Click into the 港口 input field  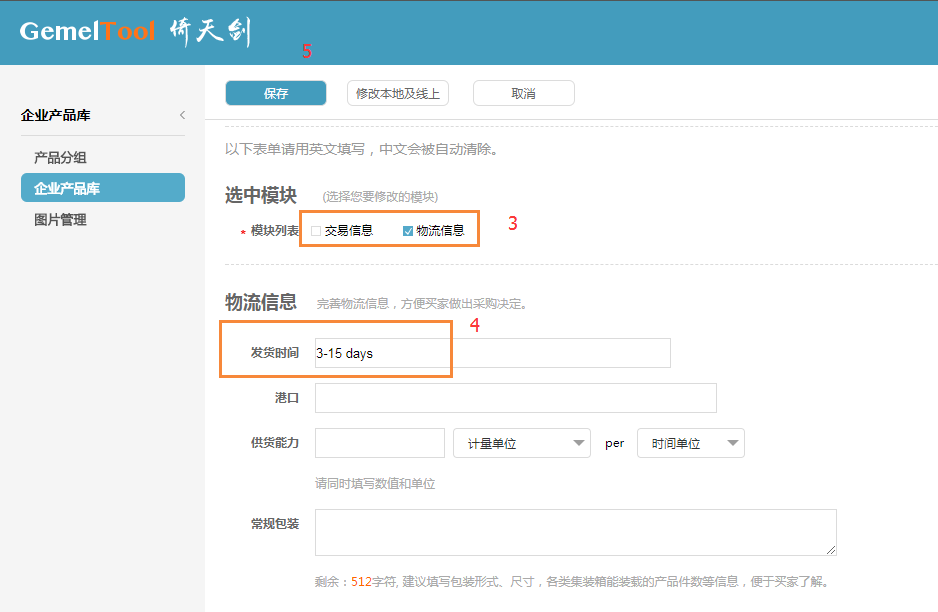pos(516,398)
